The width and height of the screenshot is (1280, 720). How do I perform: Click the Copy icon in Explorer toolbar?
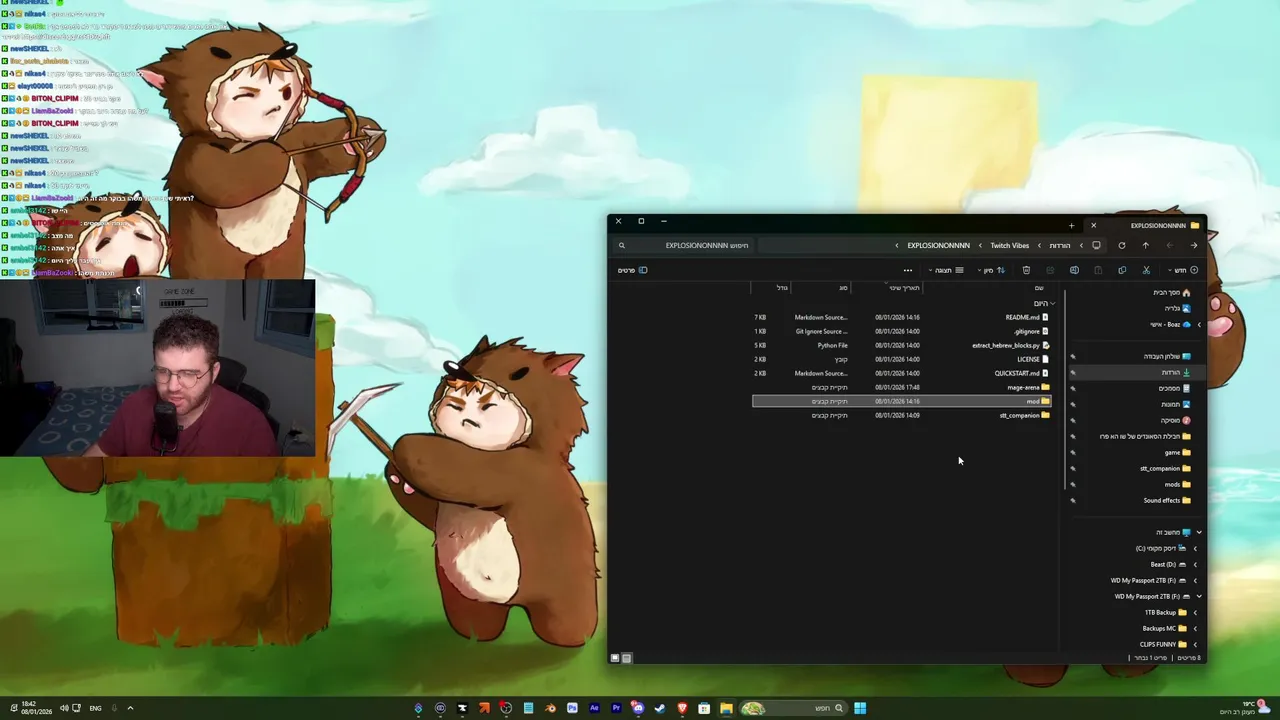click(x=1122, y=270)
